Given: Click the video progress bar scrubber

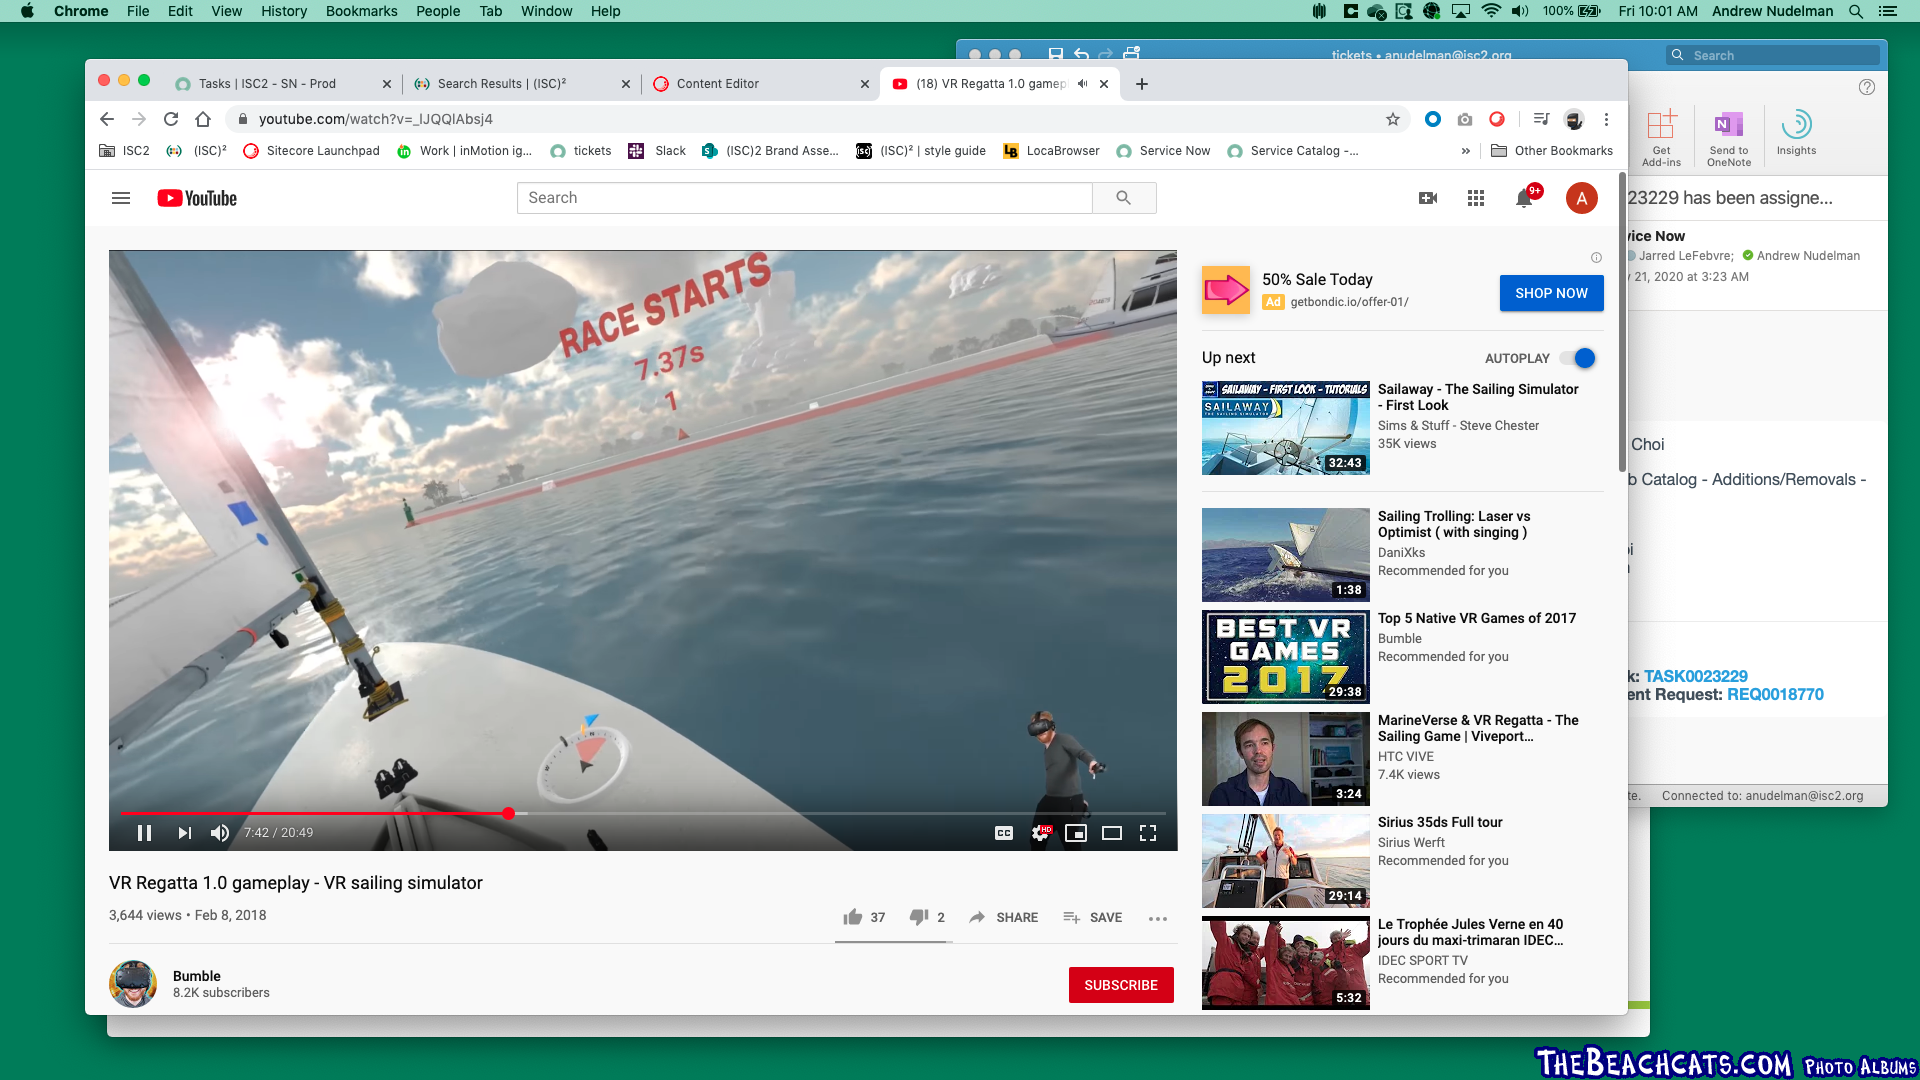Looking at the screenshot, I should [509, 813].
